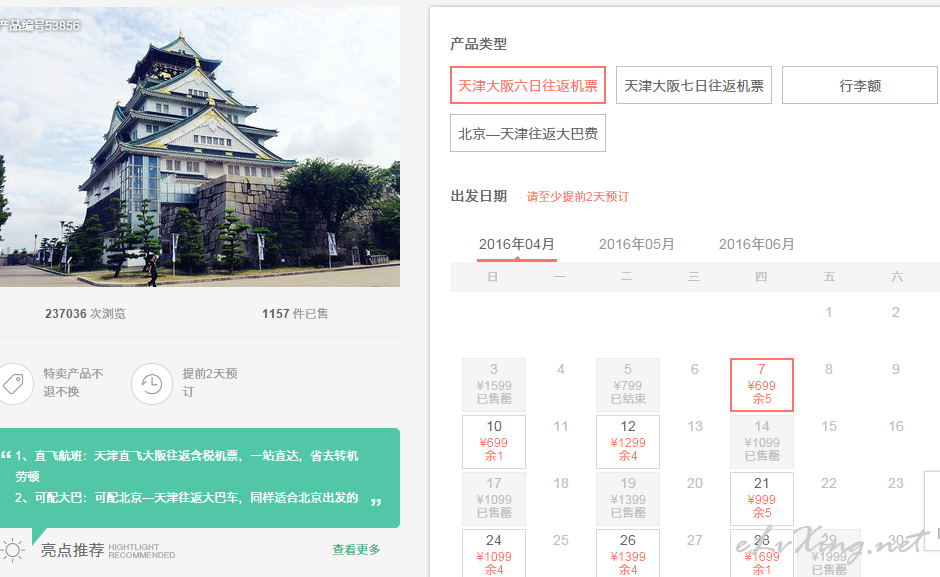Image resolution: width=940 pixels, height=577 pixels.
Task: Click the 237036 次浏览 view count
Action: 85,314
